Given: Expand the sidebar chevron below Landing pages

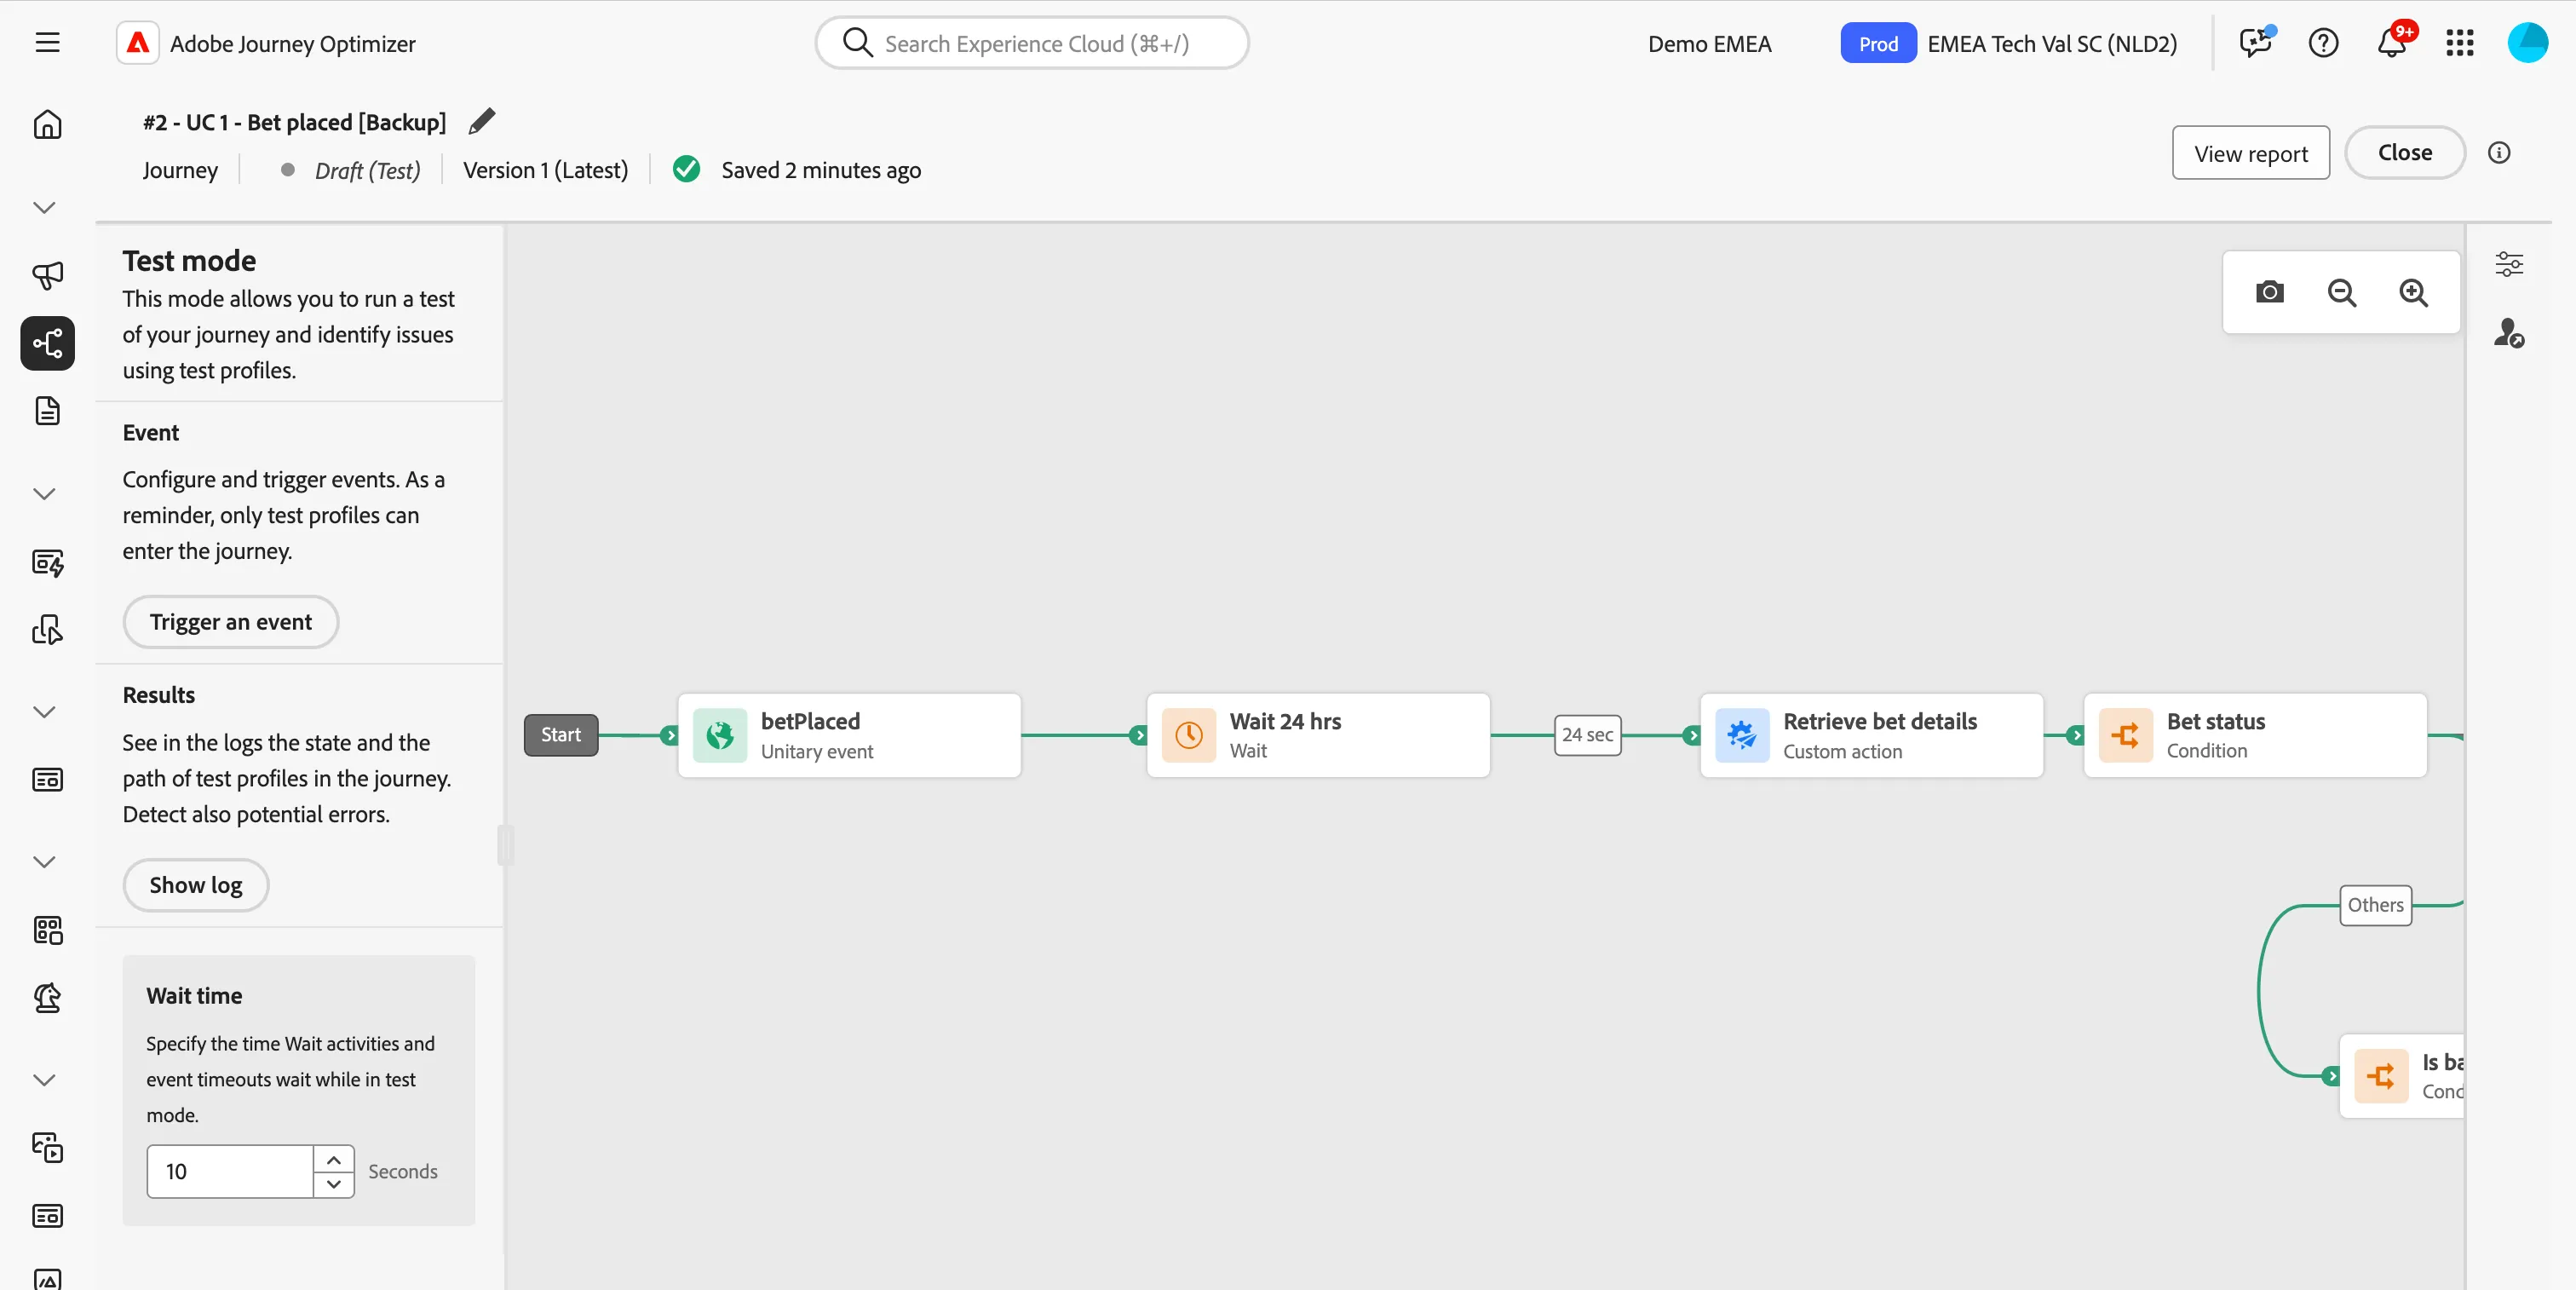Looking at the screenshot, I should click(44, 494).
